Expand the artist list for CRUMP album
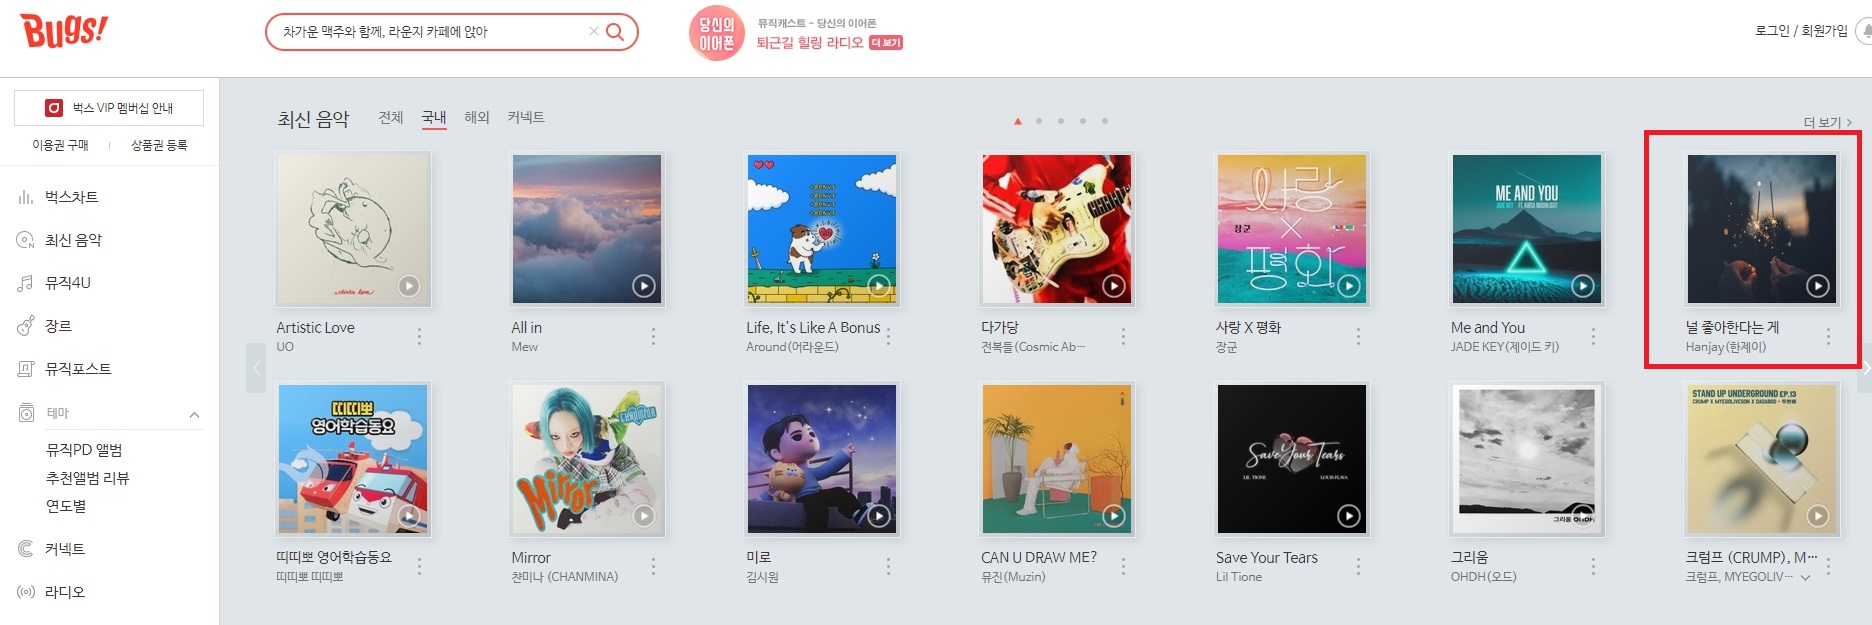The width and height of the screenshot is (1872, 625). [x=1805, y=578]
